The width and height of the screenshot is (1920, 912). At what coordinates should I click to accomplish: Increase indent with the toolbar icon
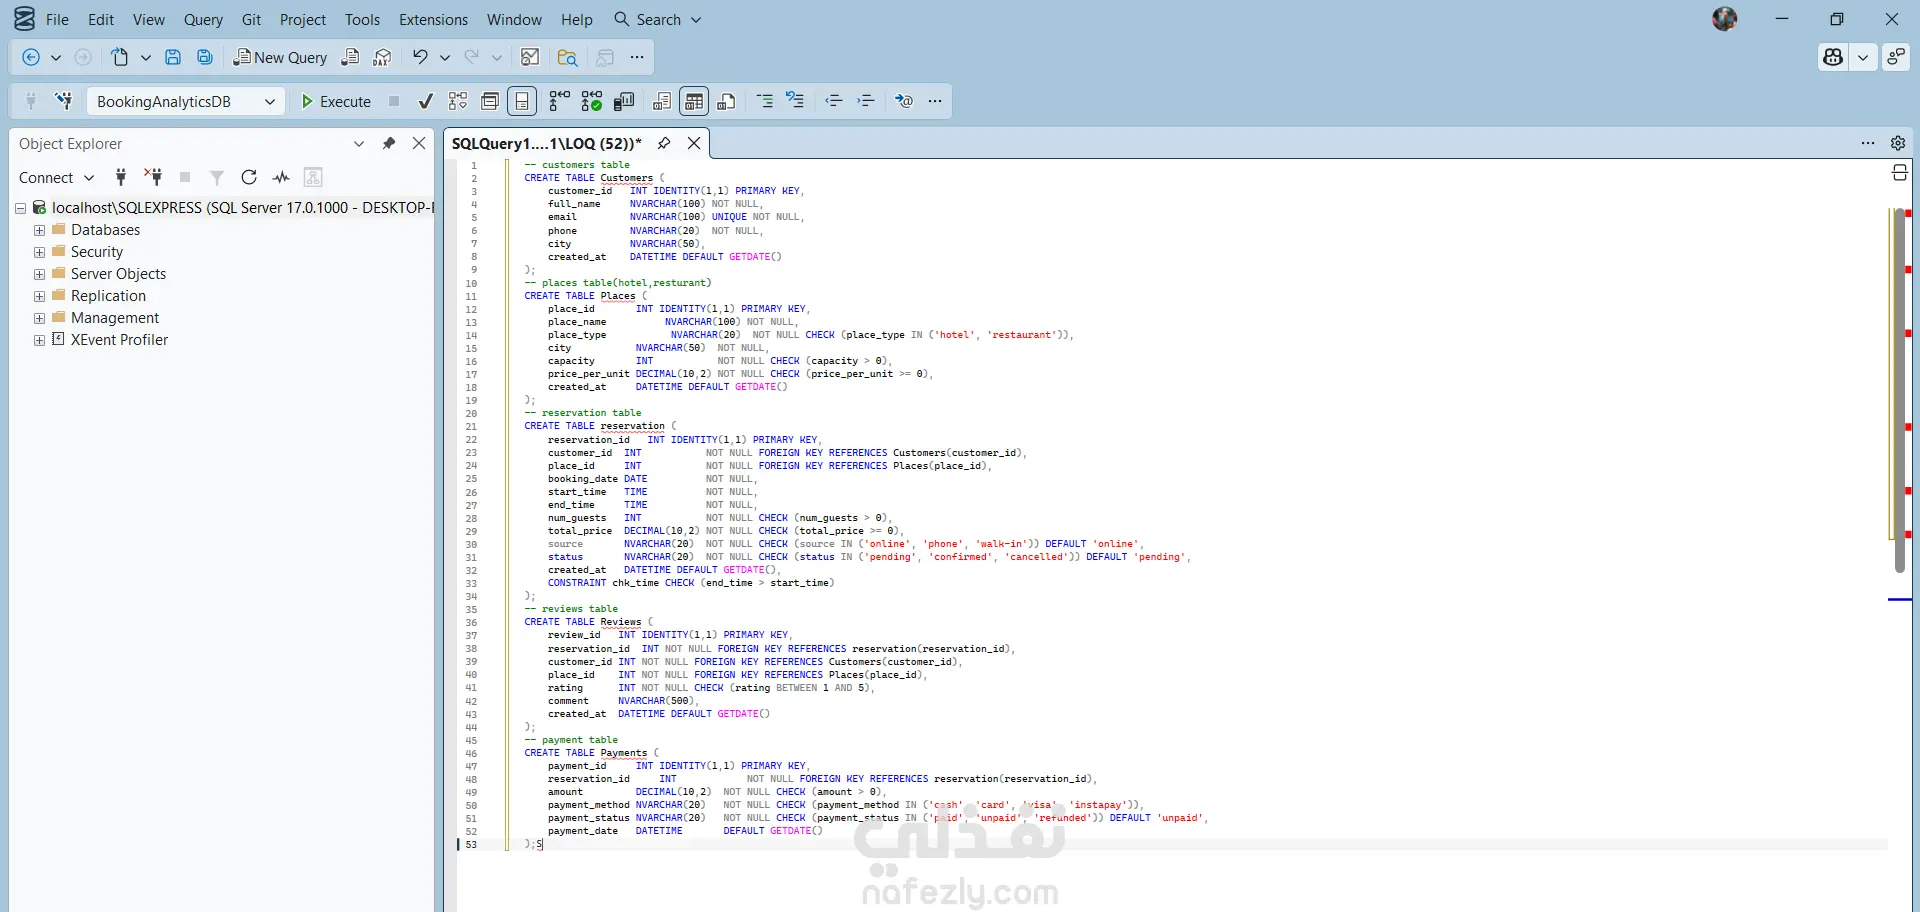pyautogui.click(x=866, y=101)
